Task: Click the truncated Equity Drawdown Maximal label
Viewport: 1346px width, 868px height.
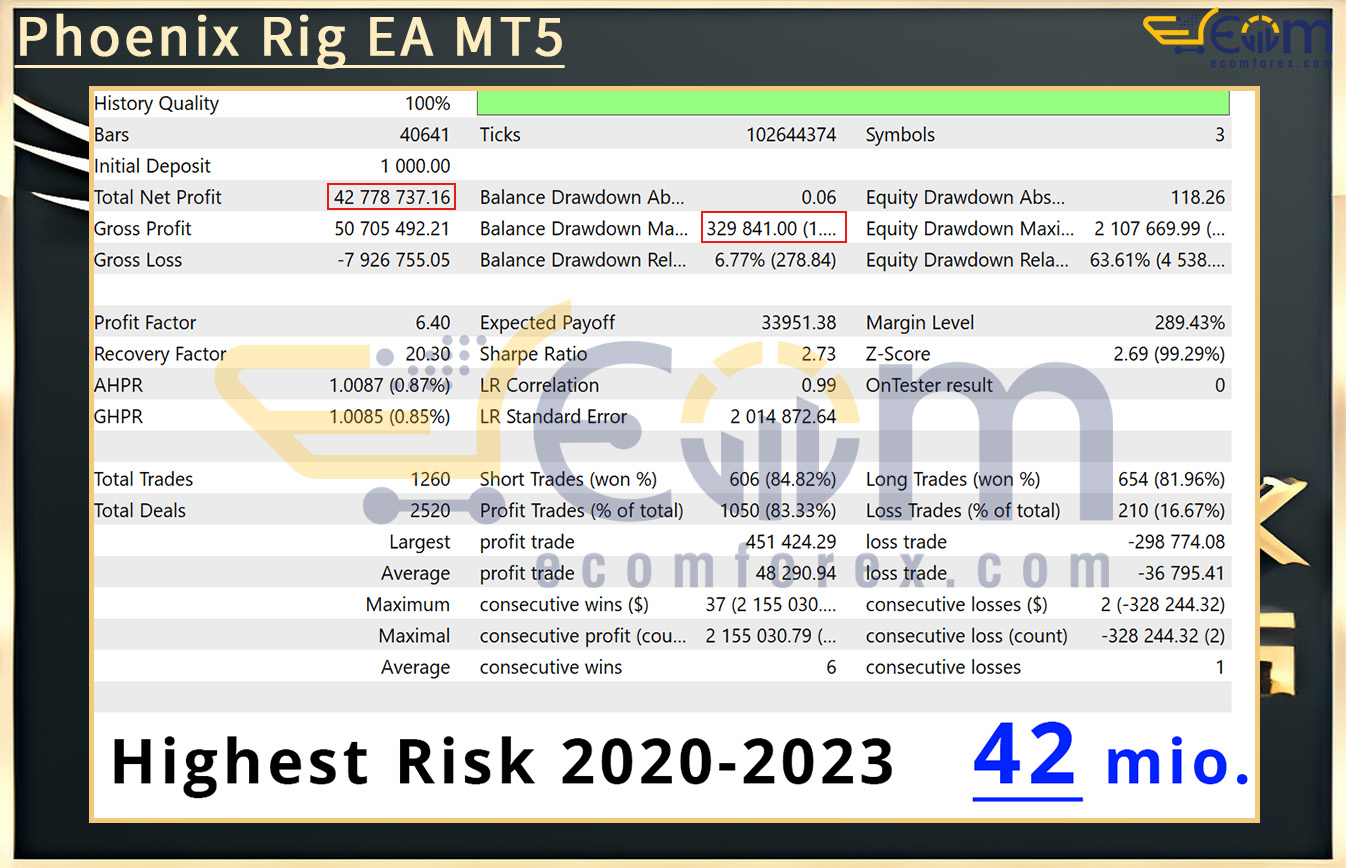Action: tap(966, 228)
